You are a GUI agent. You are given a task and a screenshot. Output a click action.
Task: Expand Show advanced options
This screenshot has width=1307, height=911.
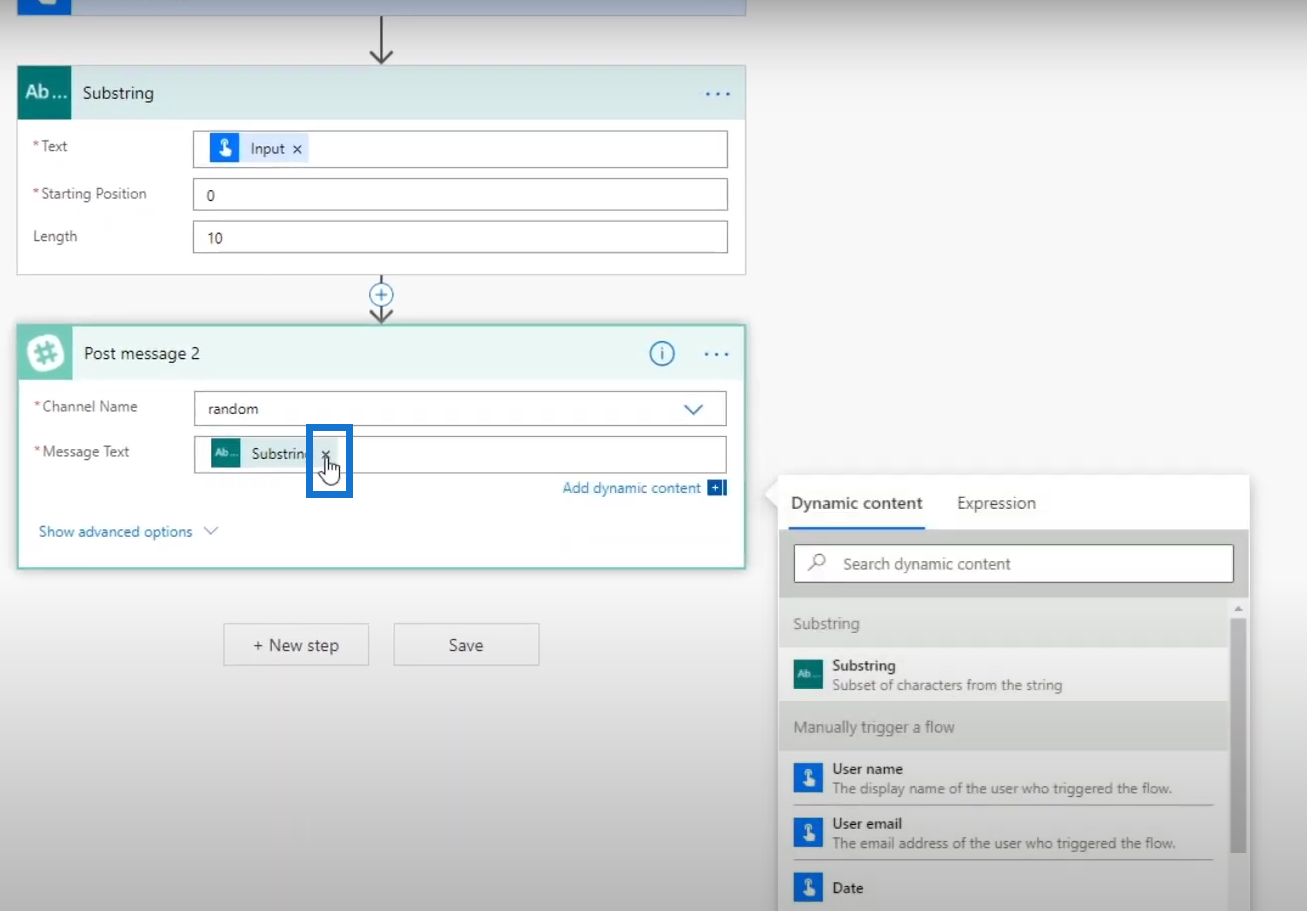tap(128, 531)
